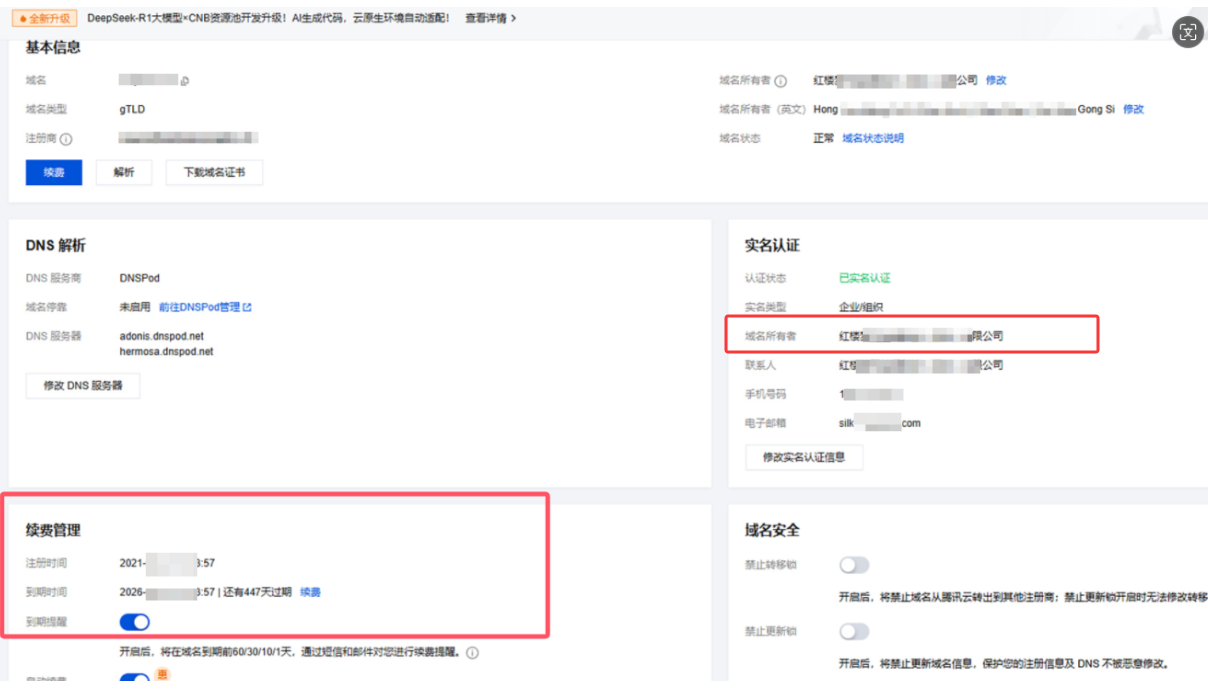Click the 续费 link beside the expiry date
This screenshot has height=689, width=1208.
click(x=310, y=592)
